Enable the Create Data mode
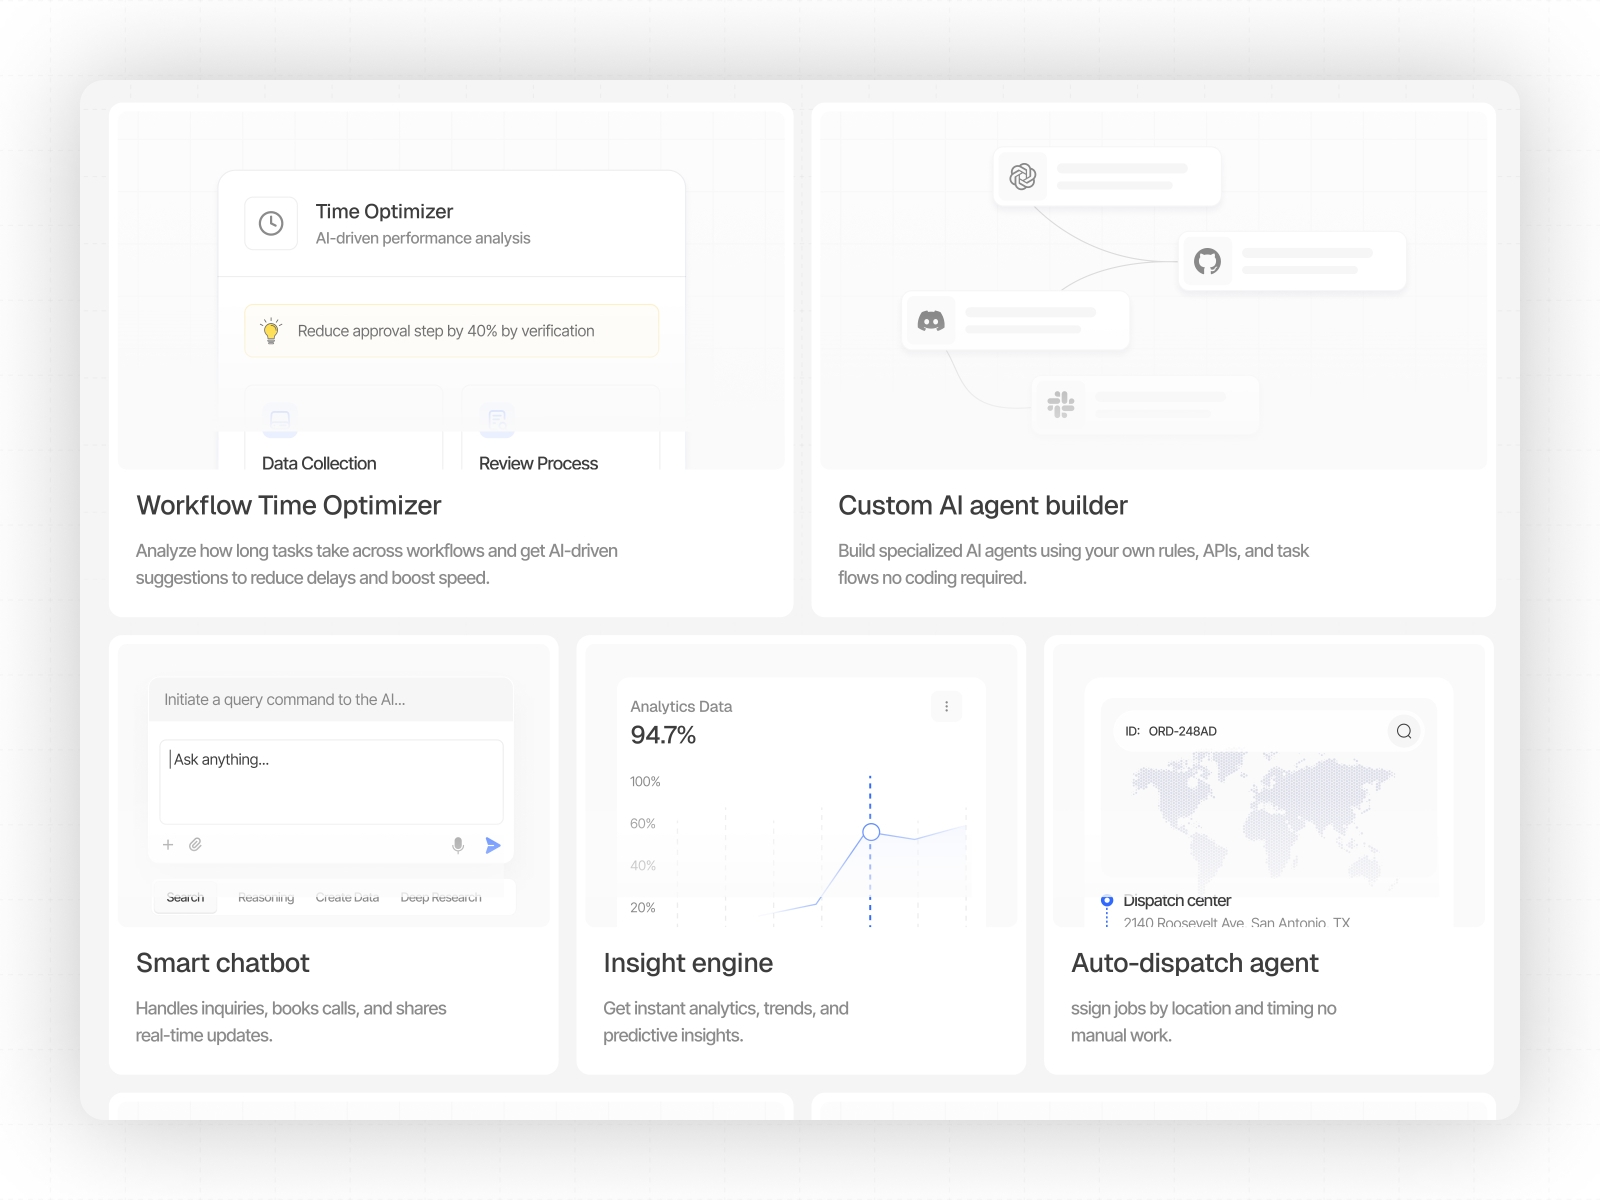Viewport: 1600px width, 1200px height. click(x=347, y=897)
